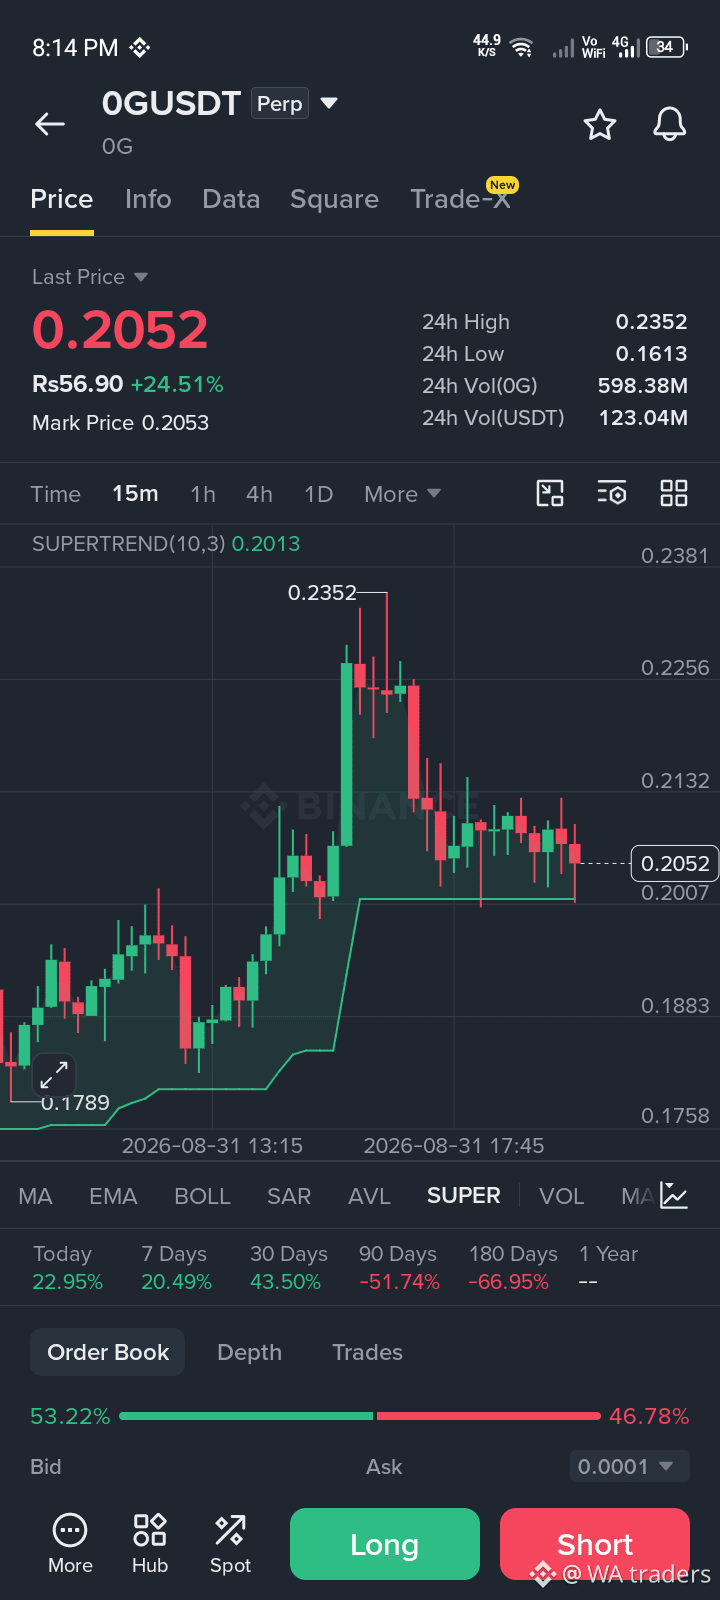Tap the 24h High value 0.2352
This screenshot has width=720, height=1600.
[x=652, y=322]
